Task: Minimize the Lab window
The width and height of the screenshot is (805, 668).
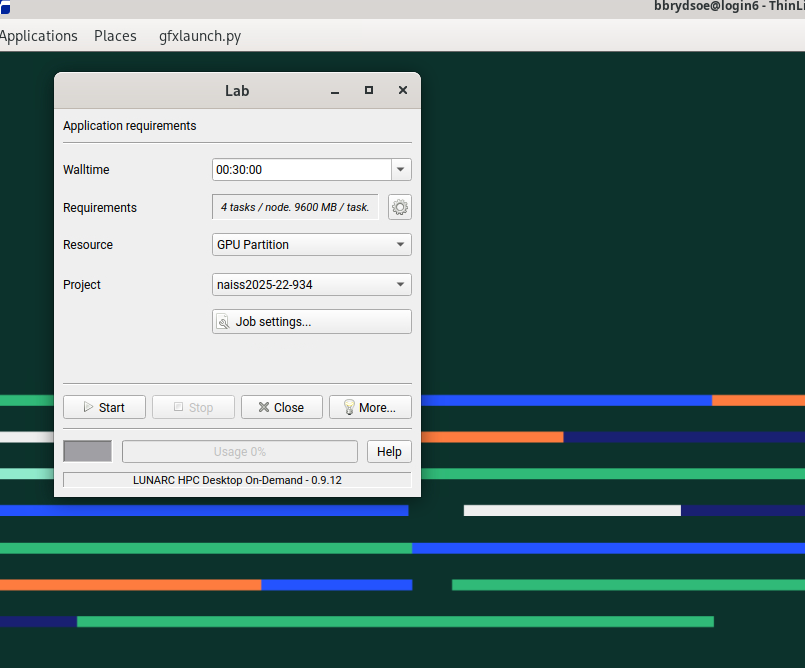Action: click(335, 90)
